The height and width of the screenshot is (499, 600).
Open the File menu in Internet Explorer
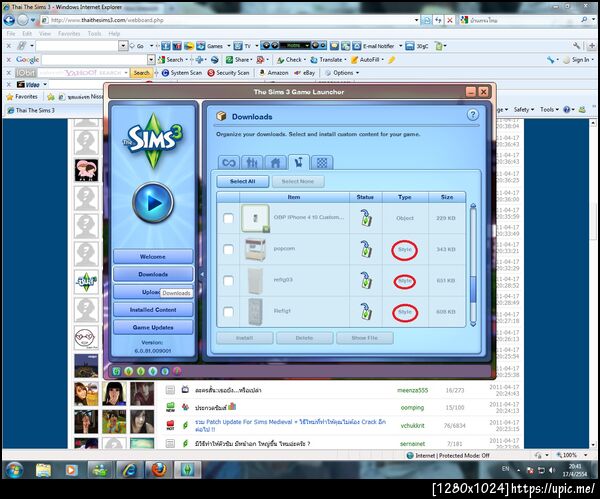click(x=11, y=34)
